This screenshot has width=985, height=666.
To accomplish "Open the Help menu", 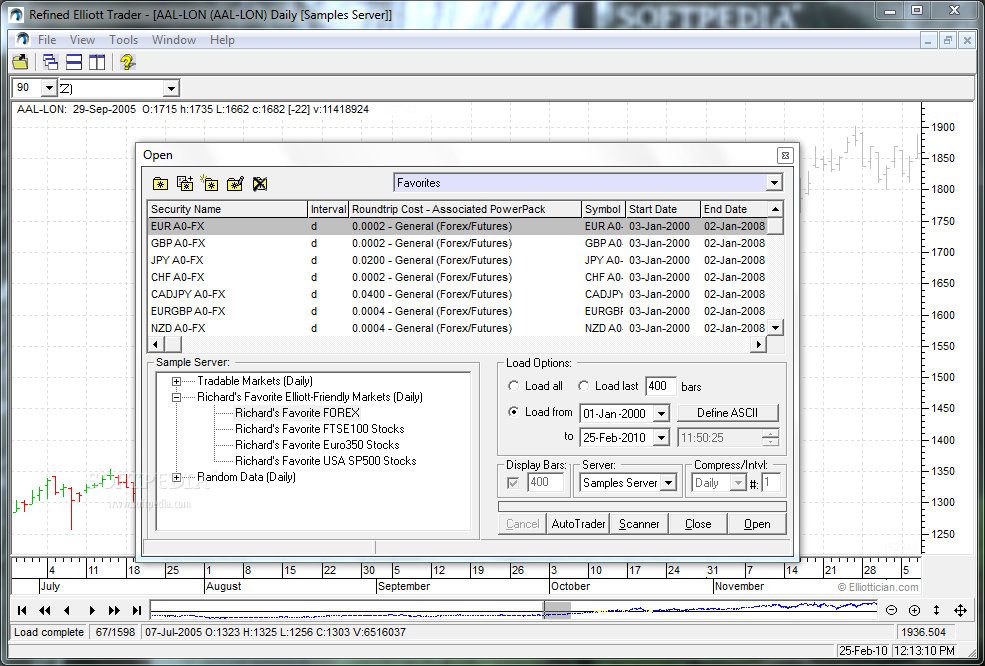I will pos(222,40).
